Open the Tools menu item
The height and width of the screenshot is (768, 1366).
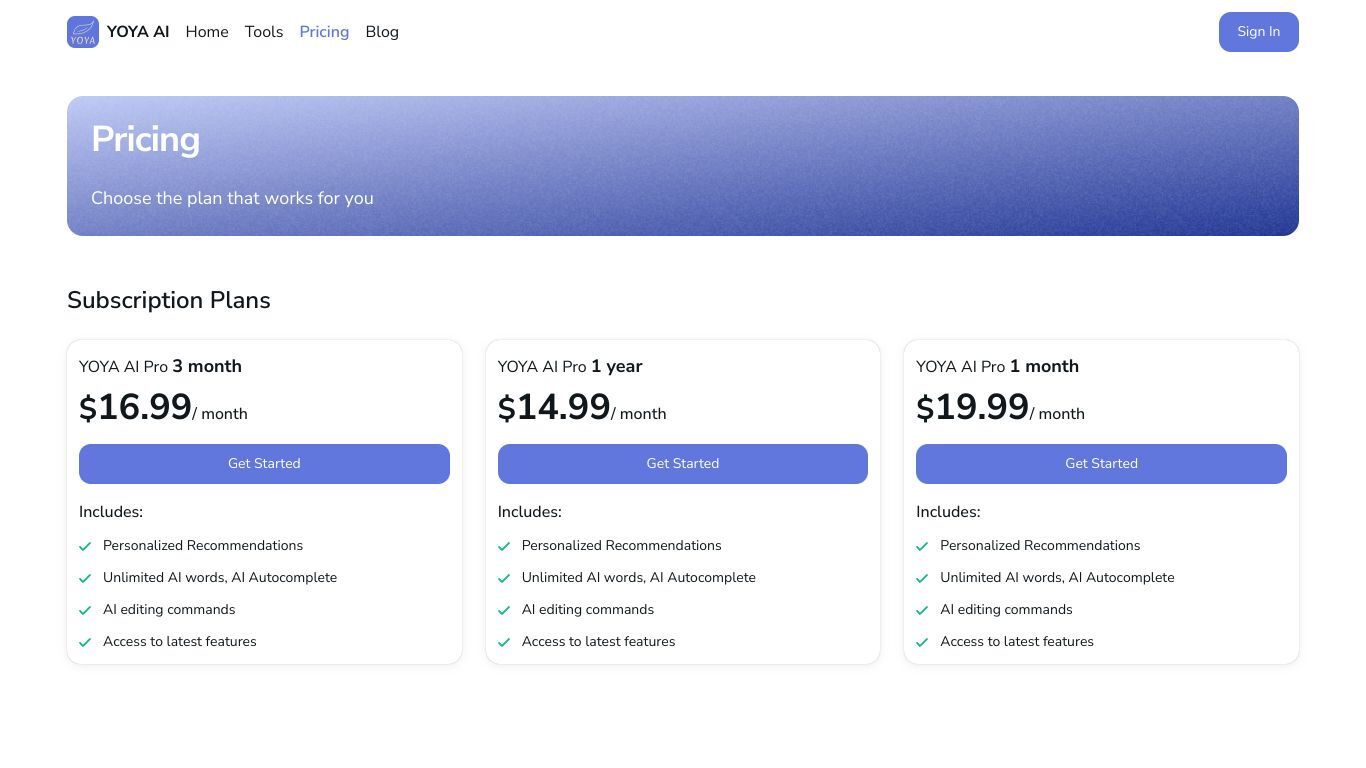click(x=264, y=32)
